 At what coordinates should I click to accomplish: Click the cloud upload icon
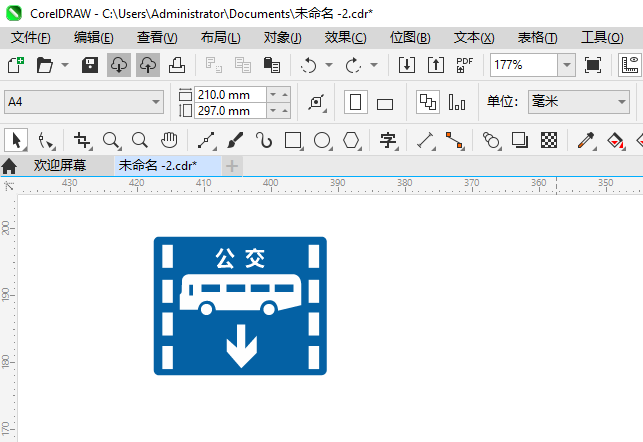[x=148, y=65]
